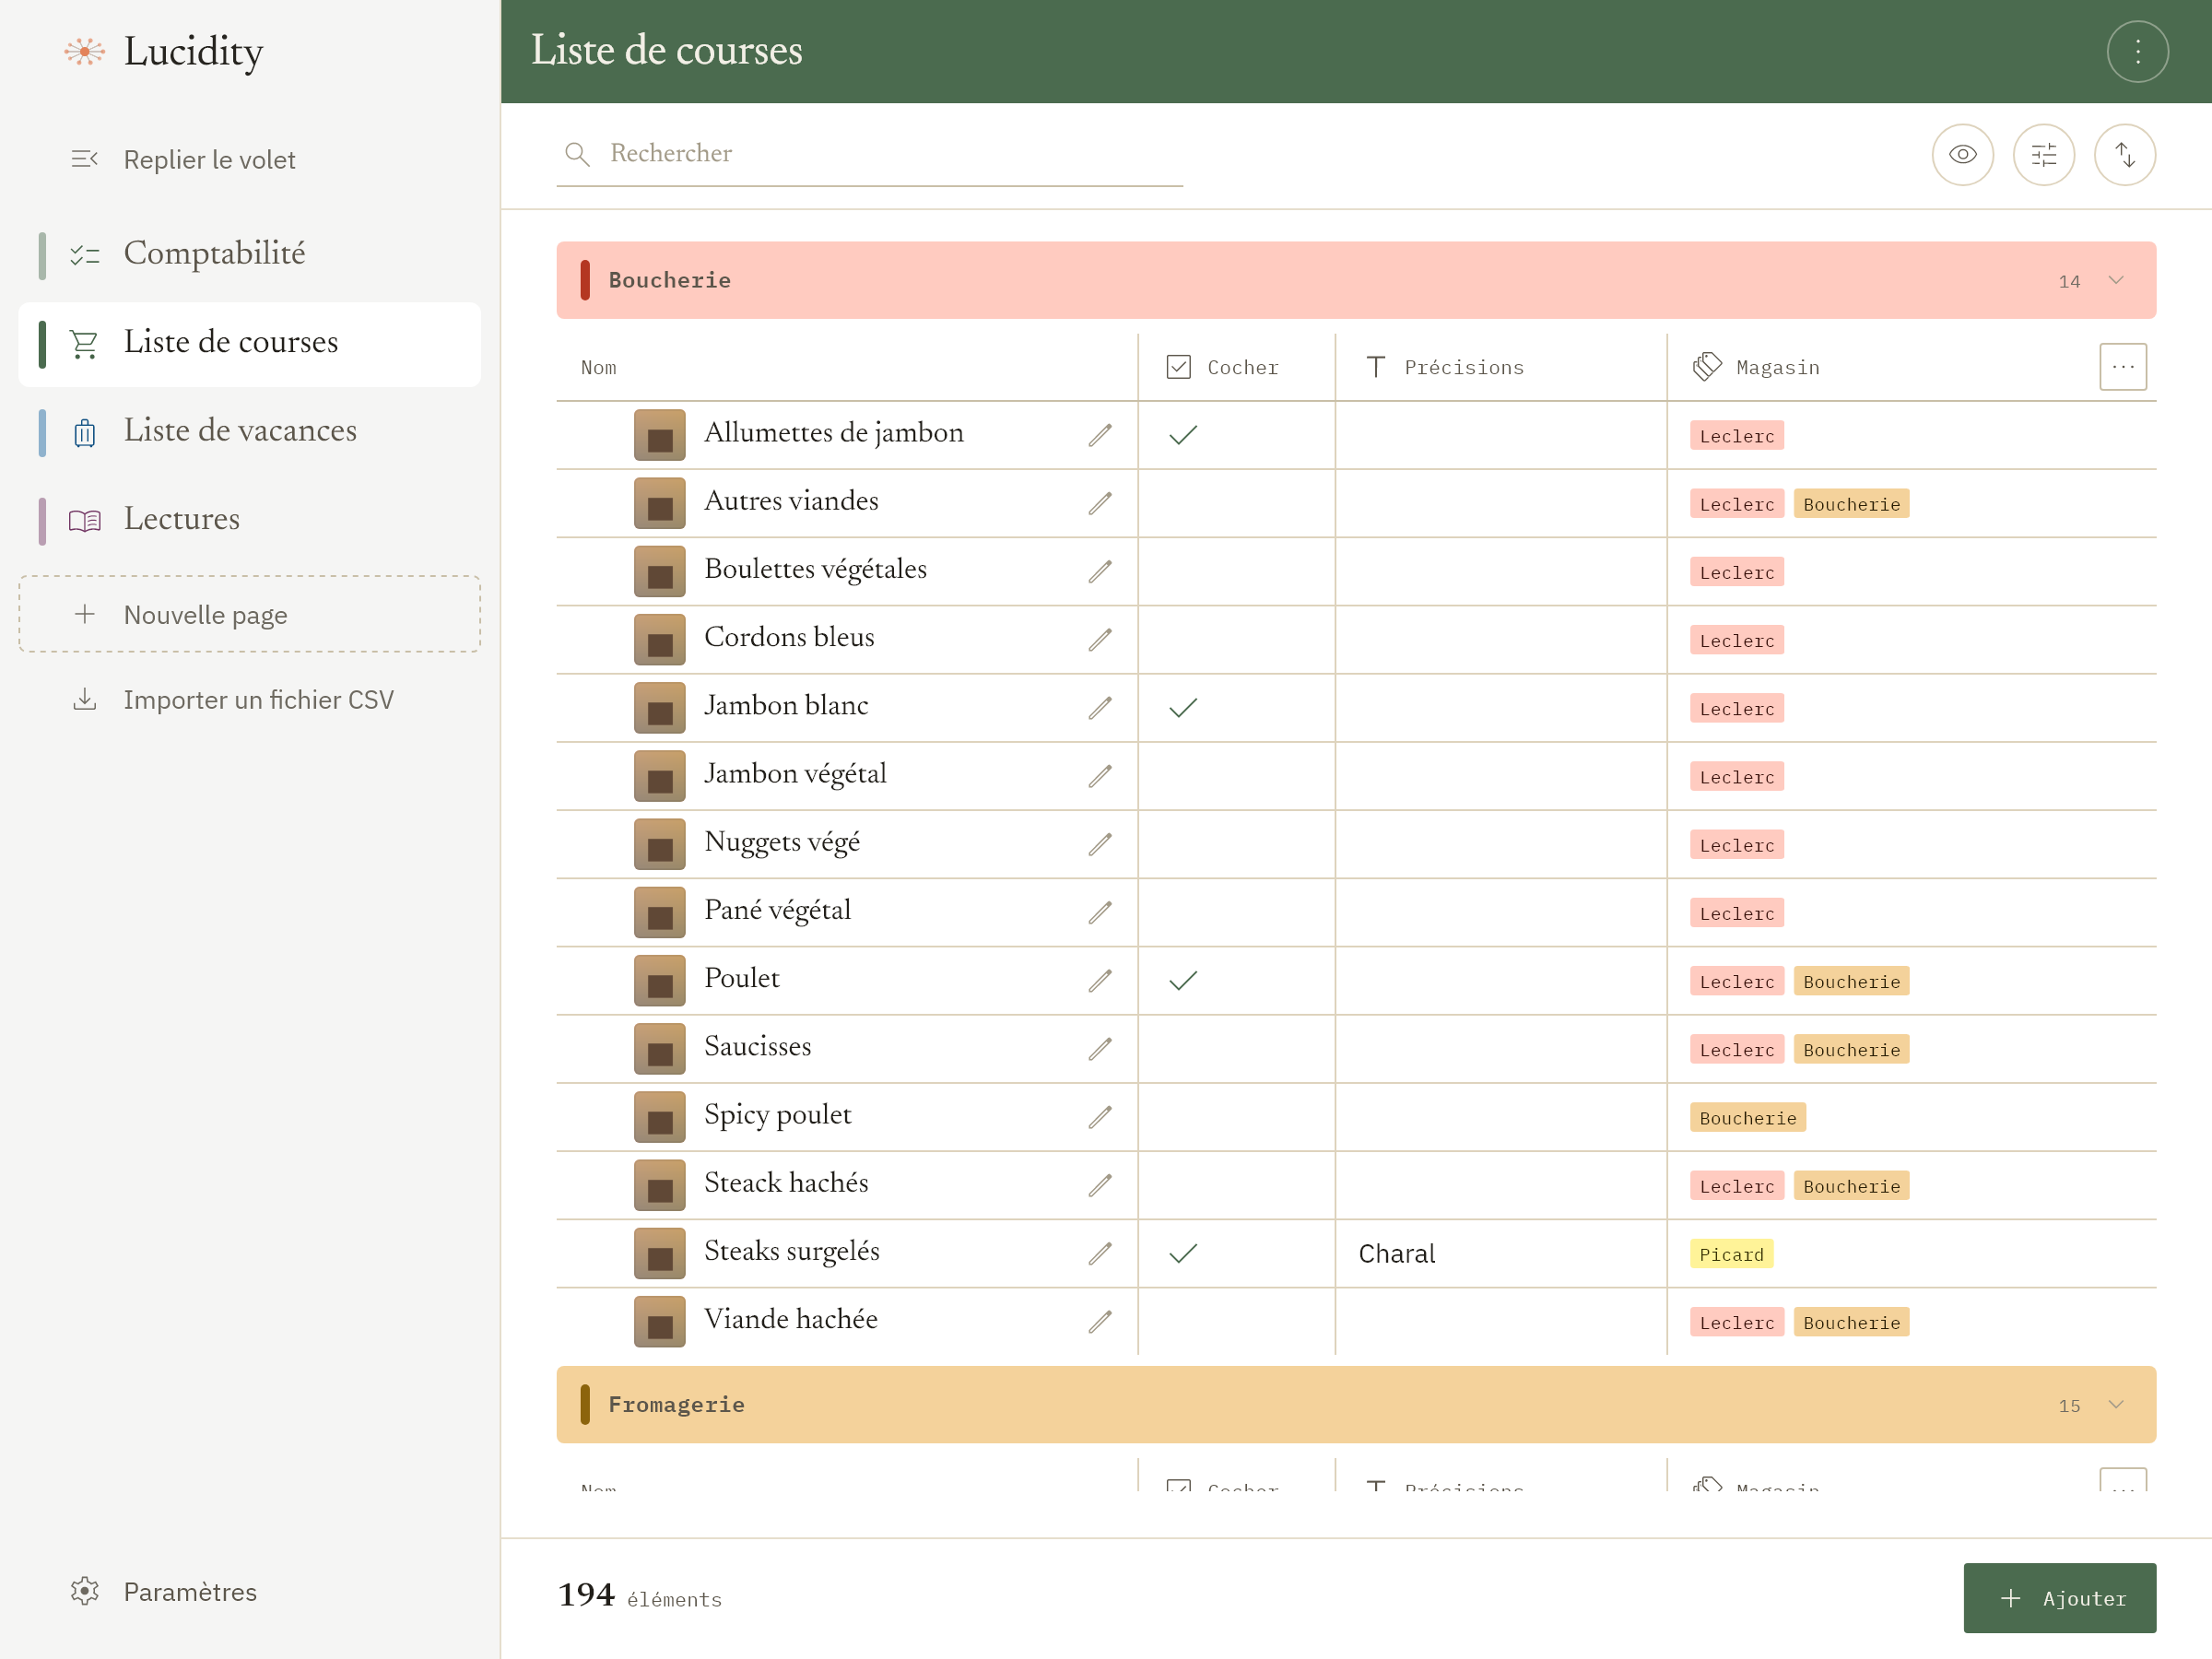Uncheck Steaks surgelés checkmark
Screen dimensions: 2212x1659
(x=1183, y=1254)
